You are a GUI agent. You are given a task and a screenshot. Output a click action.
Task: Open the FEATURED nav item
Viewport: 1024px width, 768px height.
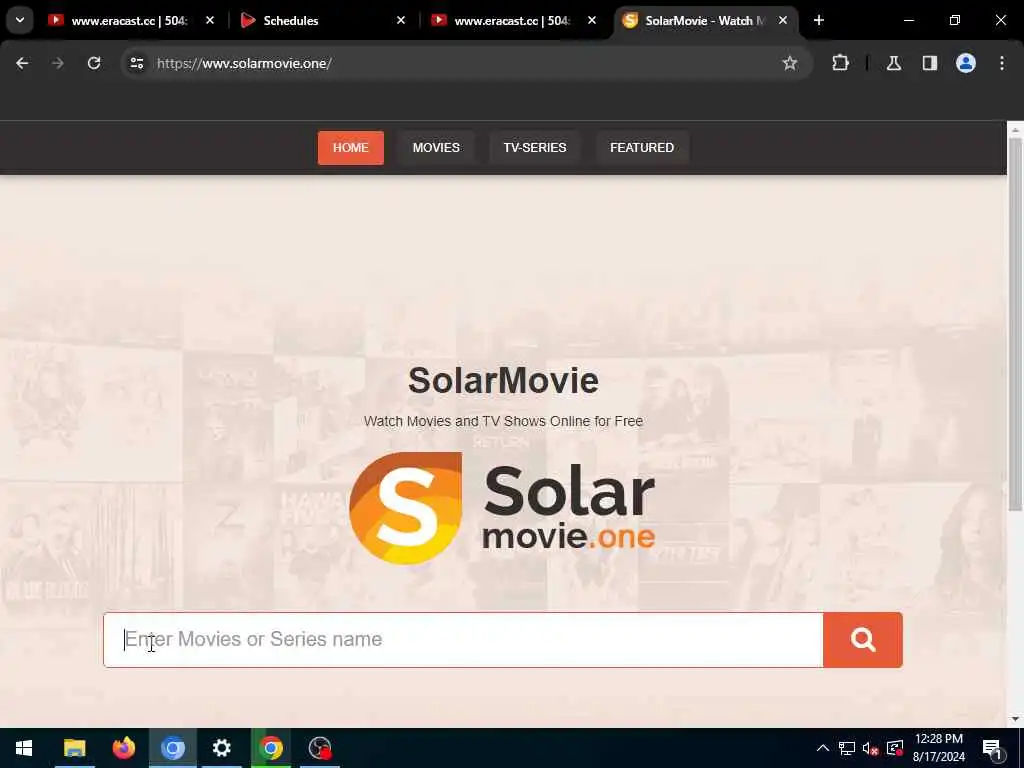[x=642, y=148]
